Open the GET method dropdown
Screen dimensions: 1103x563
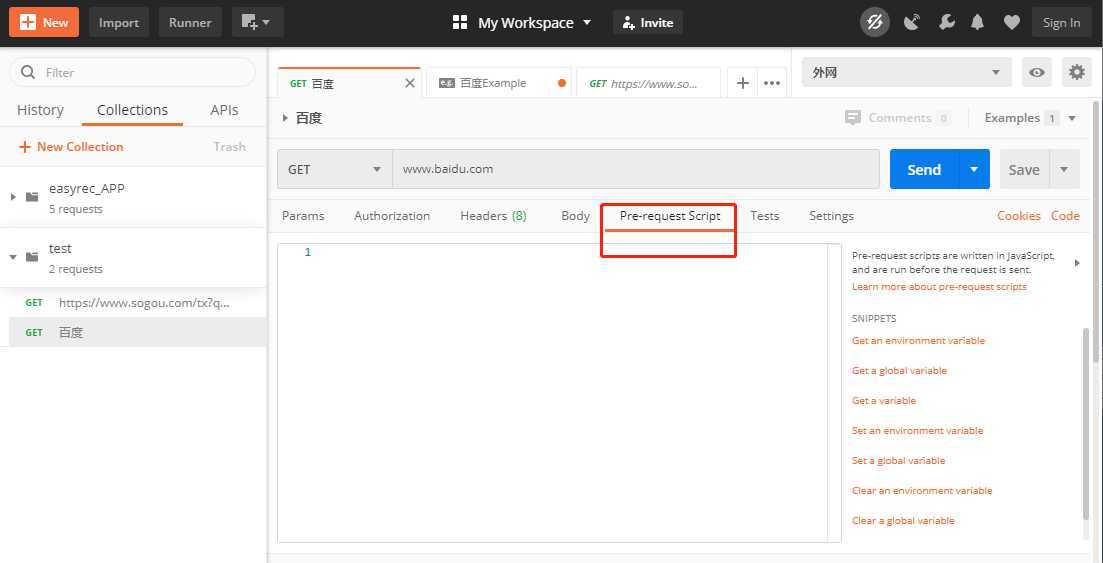coord(334,169)
